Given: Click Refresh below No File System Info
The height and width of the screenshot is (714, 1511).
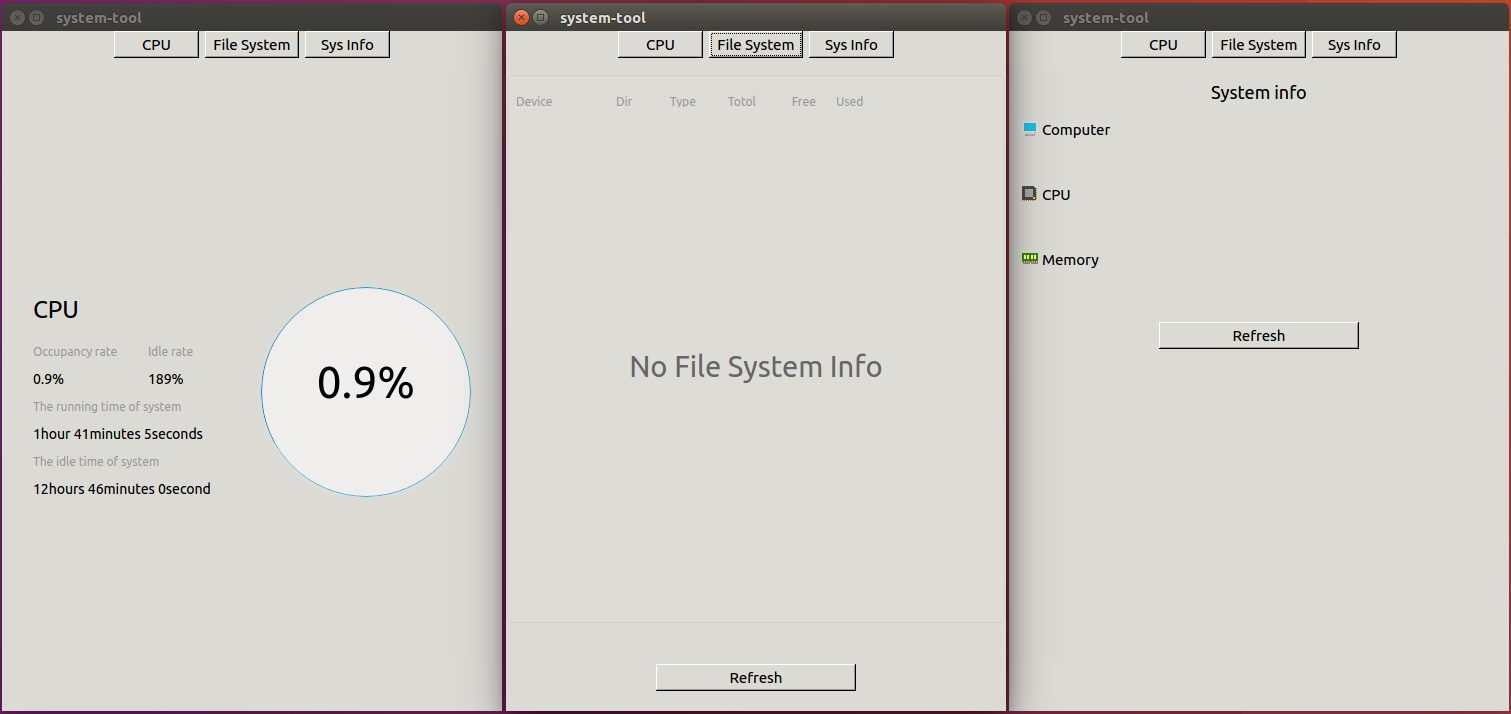Looking at the screenshot, I should point(755,677).
